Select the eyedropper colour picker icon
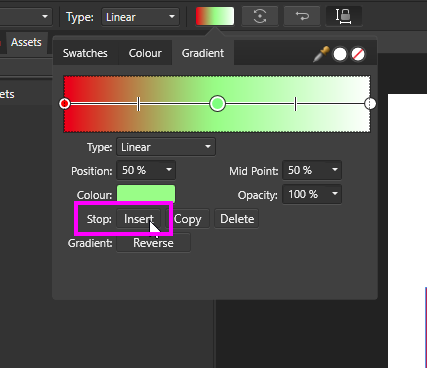 (x=321, y=54)
